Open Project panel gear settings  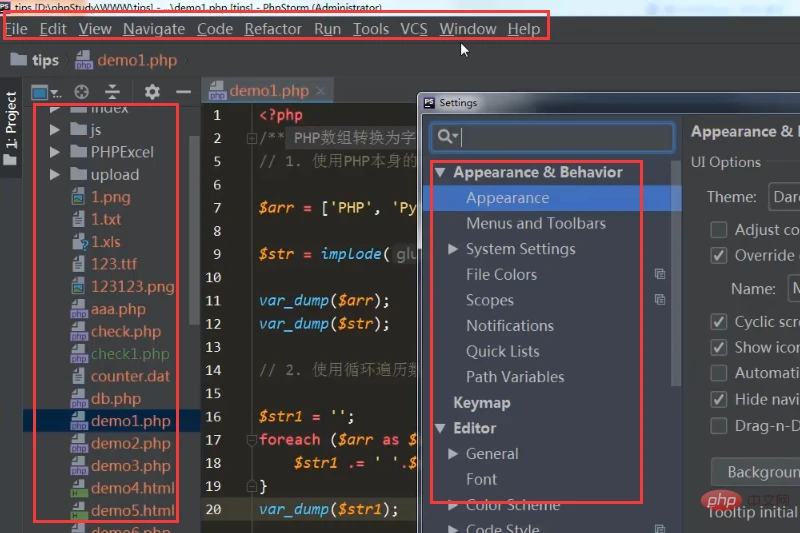(x=152, y=92)
